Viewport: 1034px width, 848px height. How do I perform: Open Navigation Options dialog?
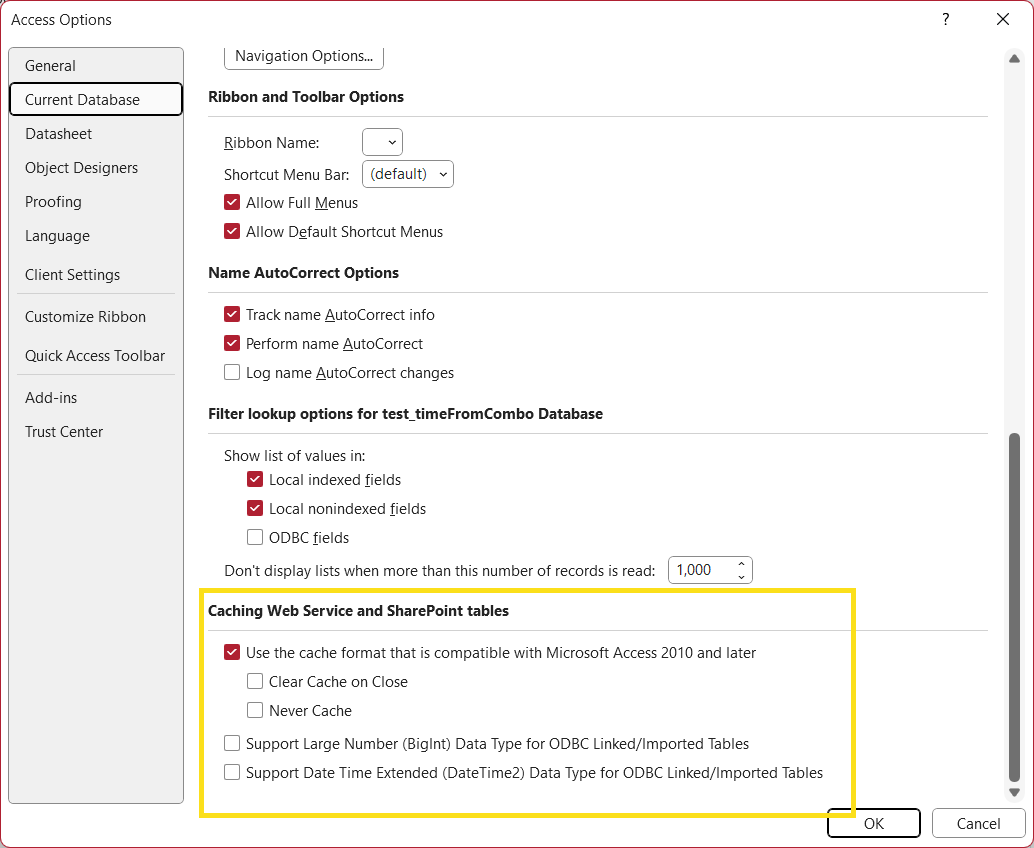pos(303,56)
